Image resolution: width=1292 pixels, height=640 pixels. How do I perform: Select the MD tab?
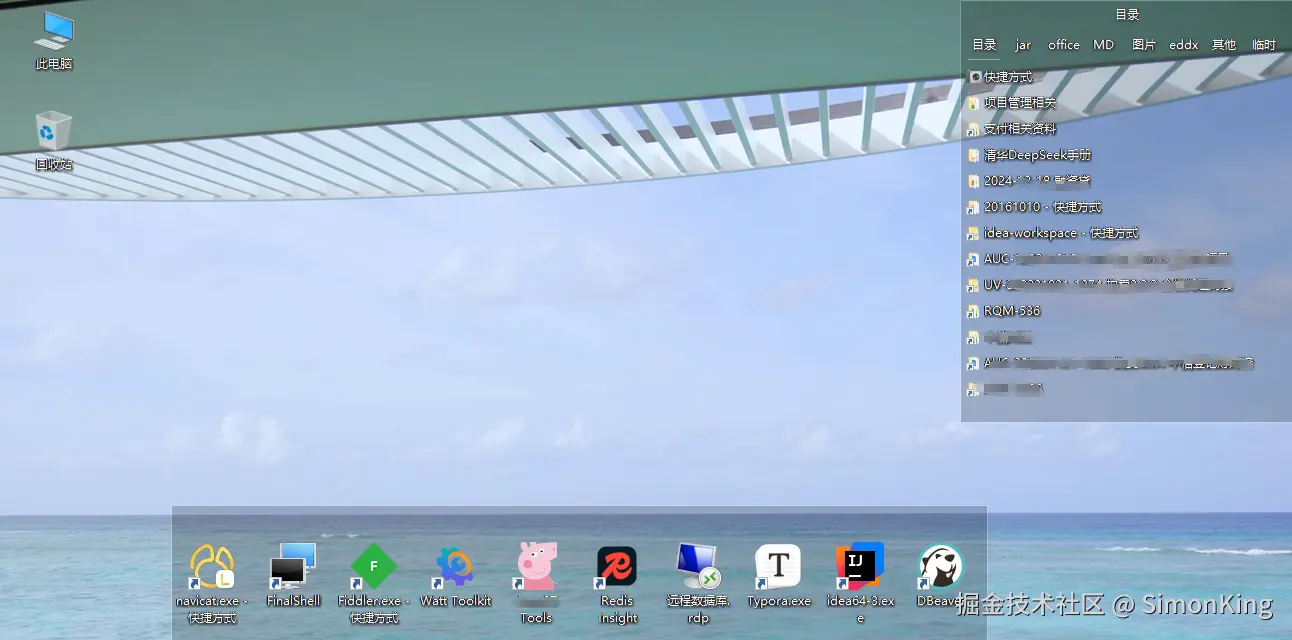tap(1104, 45)
